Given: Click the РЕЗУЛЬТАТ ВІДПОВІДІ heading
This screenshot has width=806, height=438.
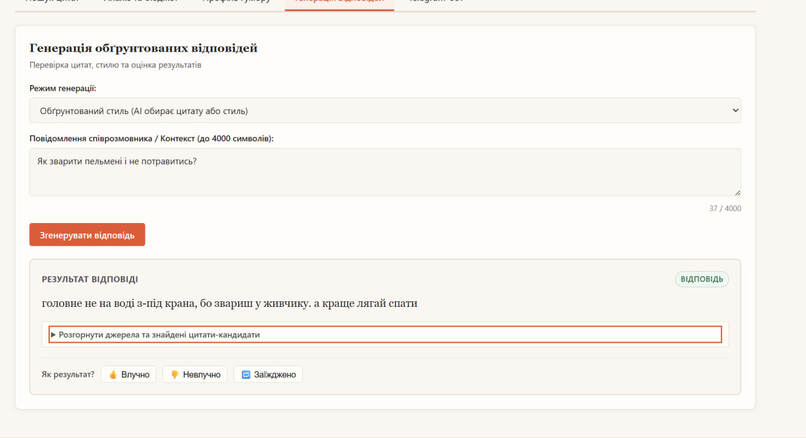Looking at the screenshot, I should point(90,279).
